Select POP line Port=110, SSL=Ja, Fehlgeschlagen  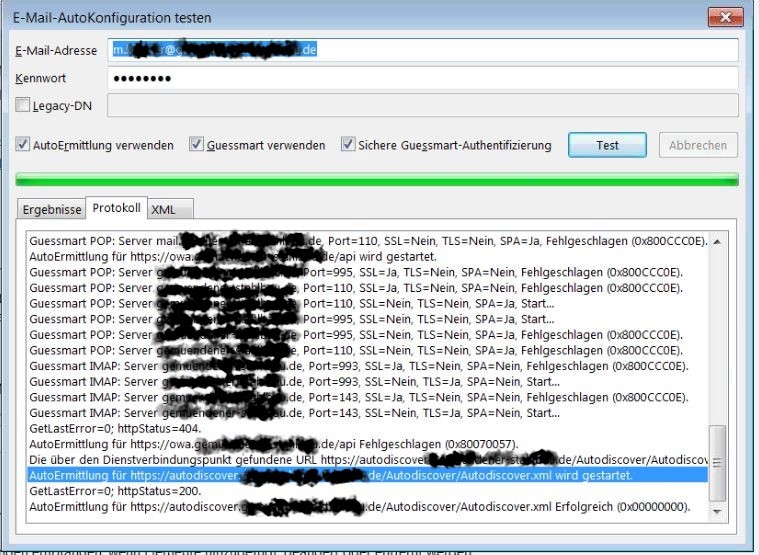tap(356, 288)
